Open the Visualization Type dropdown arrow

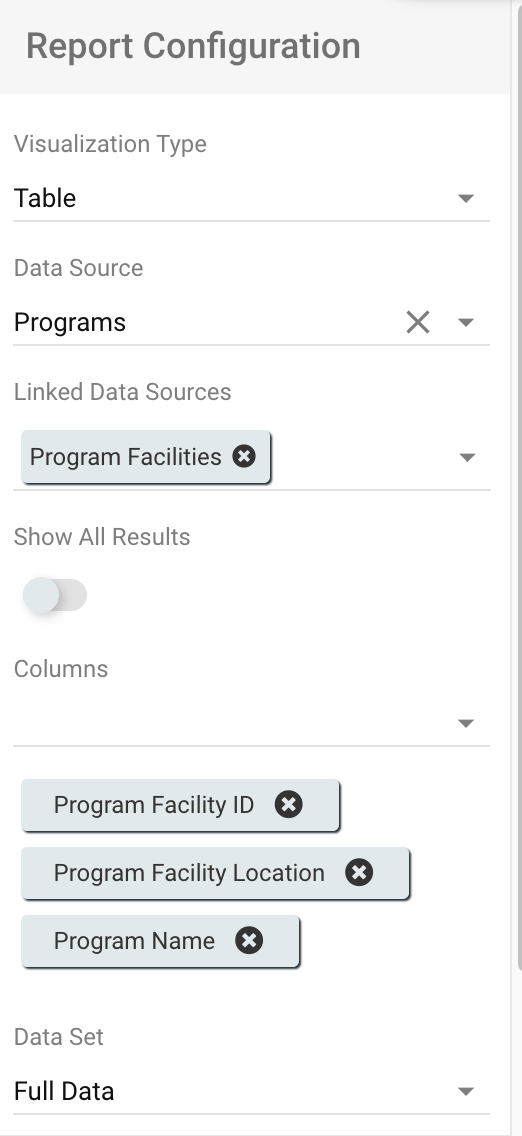pos(466,198)
